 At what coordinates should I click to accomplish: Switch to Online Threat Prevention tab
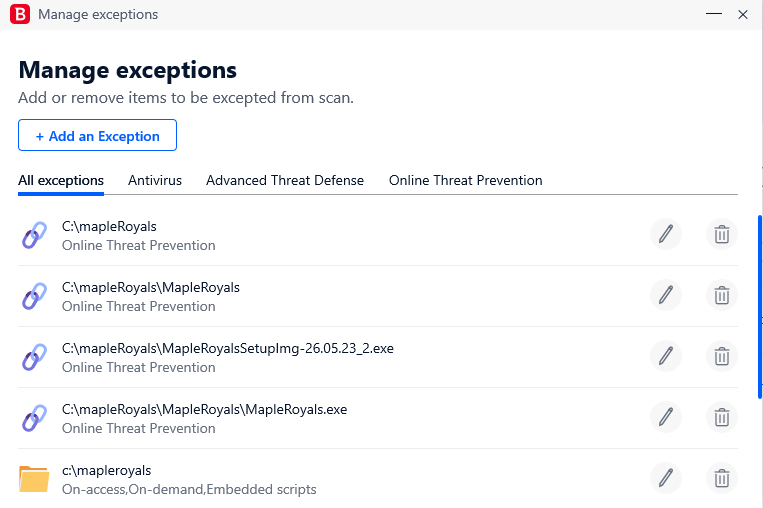pyautogui.click(x=465, y=181)
